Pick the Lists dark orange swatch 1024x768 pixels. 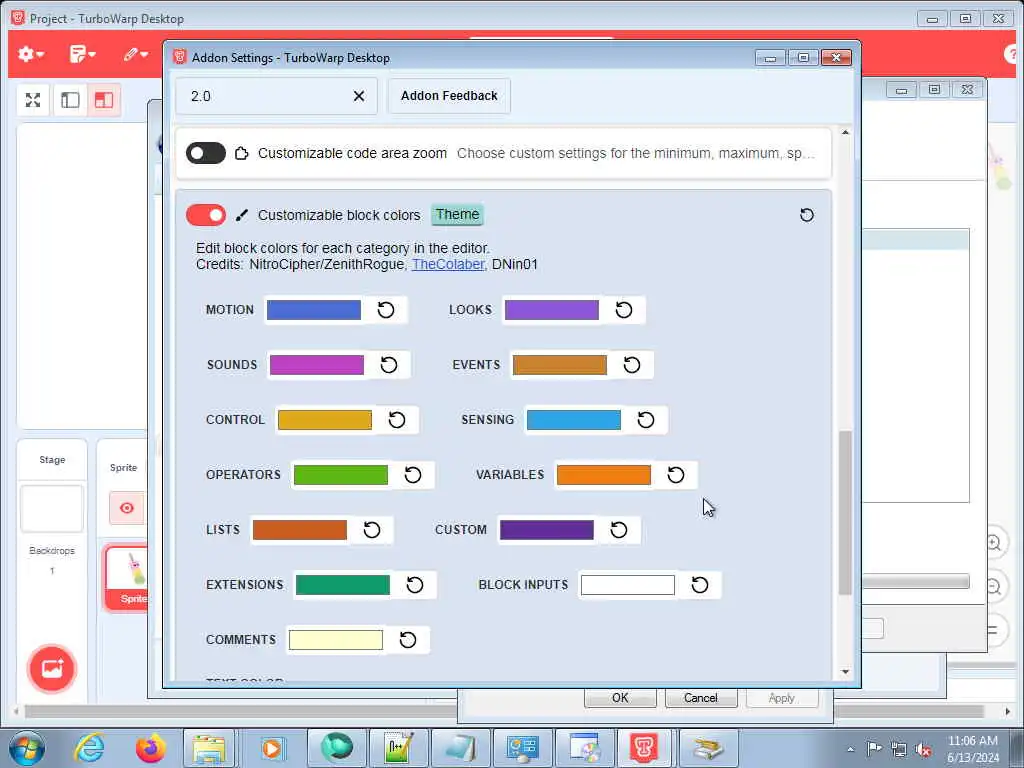pos(300,530)
